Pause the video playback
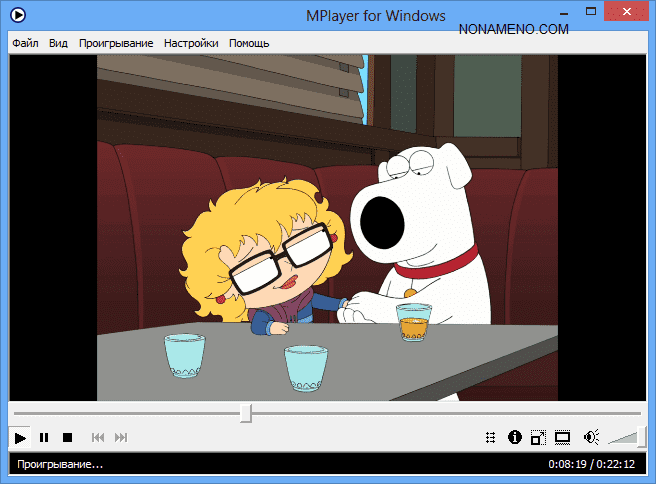 tap(44, 437)
